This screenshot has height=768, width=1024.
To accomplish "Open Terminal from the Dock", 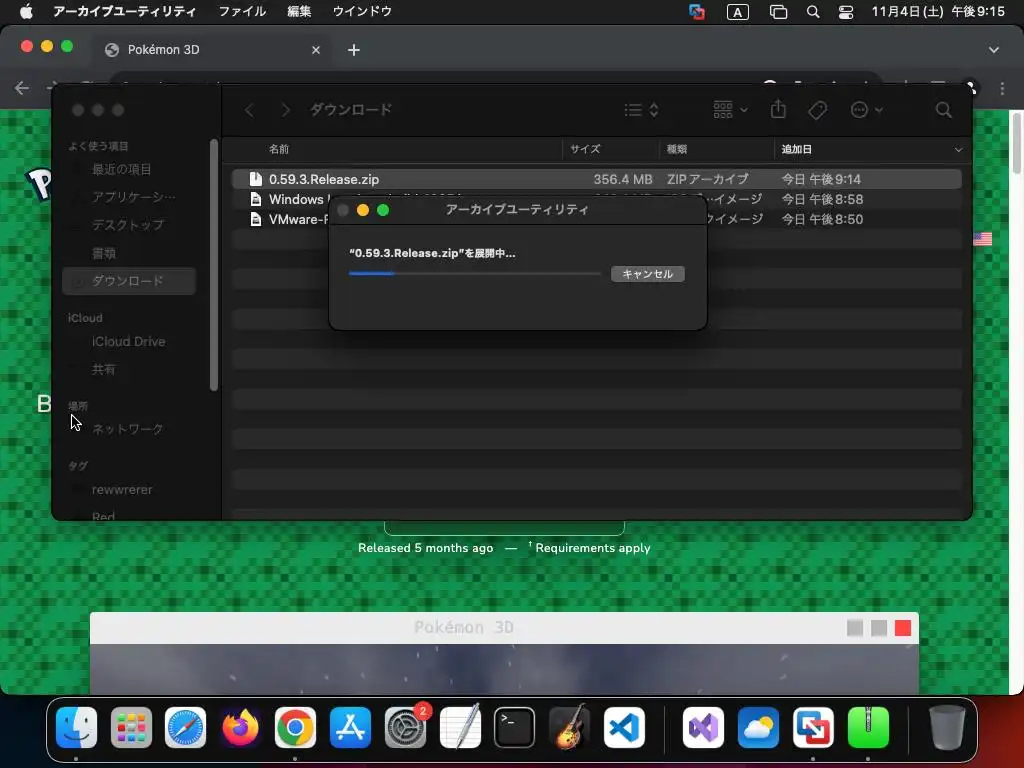I will (515, 727).
